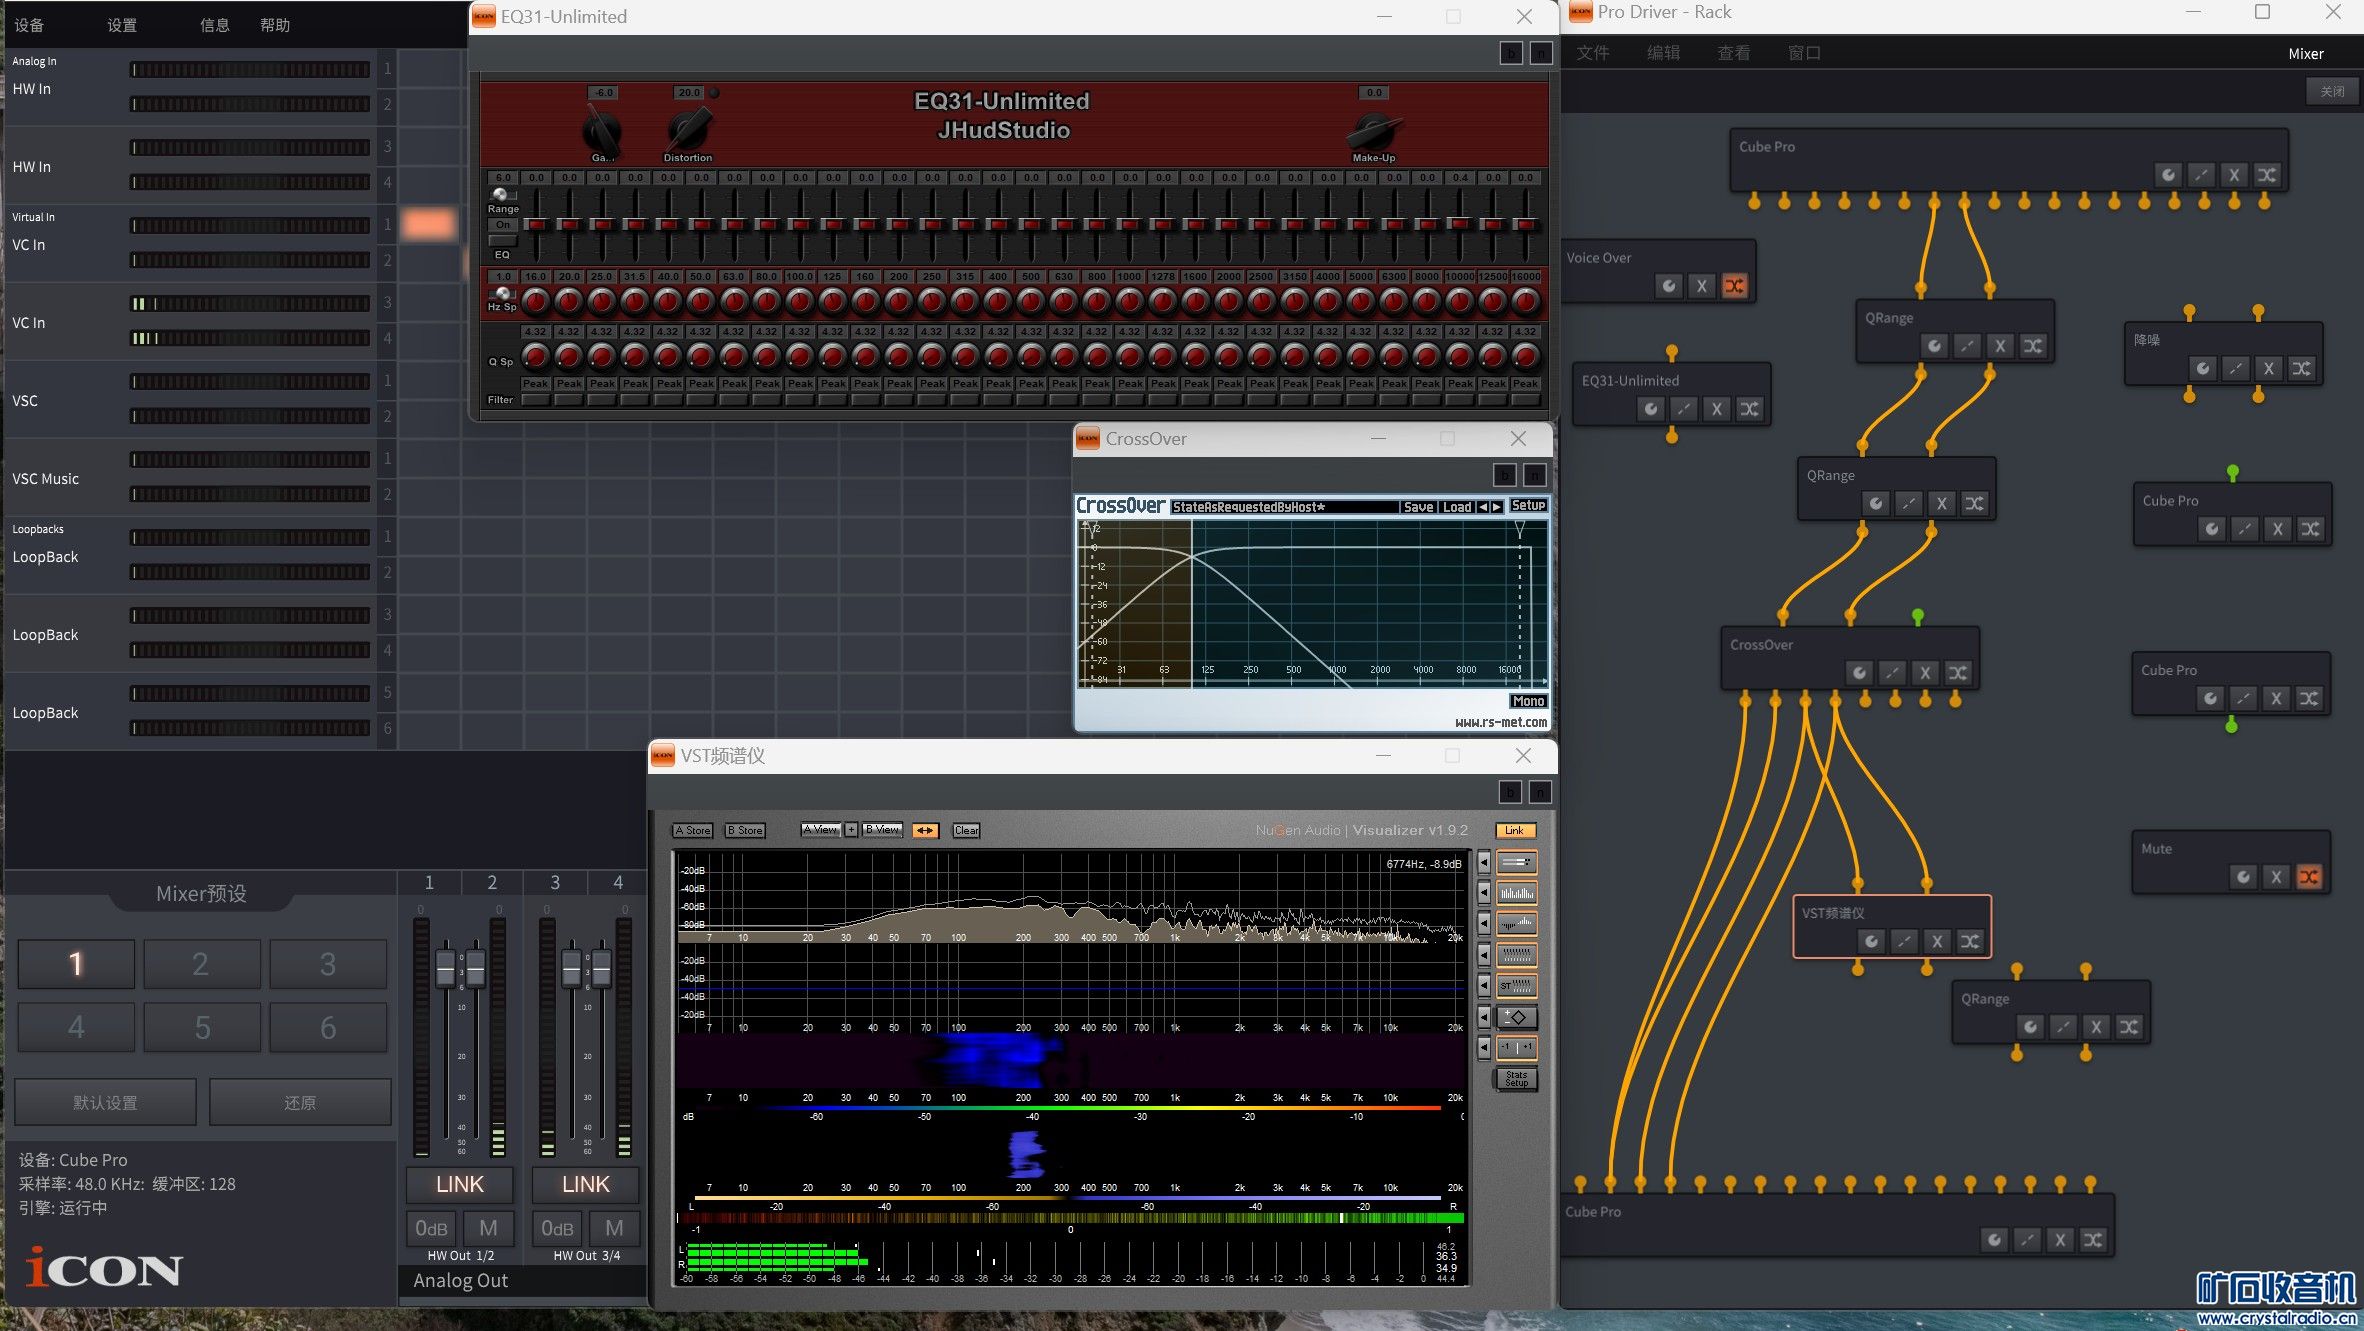The height and width of the screenshot is (1331, 2364).
Task: Select Mixer preset 1
Action: (76, 964)
